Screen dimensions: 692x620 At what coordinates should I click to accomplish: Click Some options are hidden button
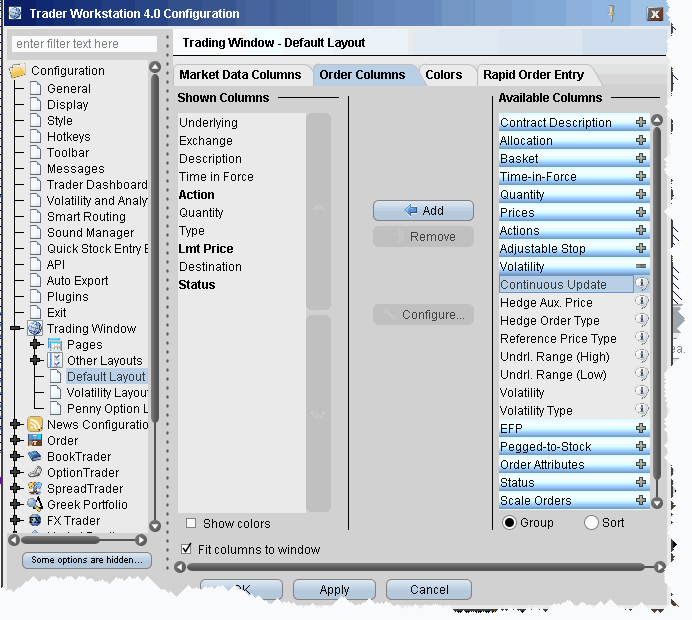(x=87, y=560)
